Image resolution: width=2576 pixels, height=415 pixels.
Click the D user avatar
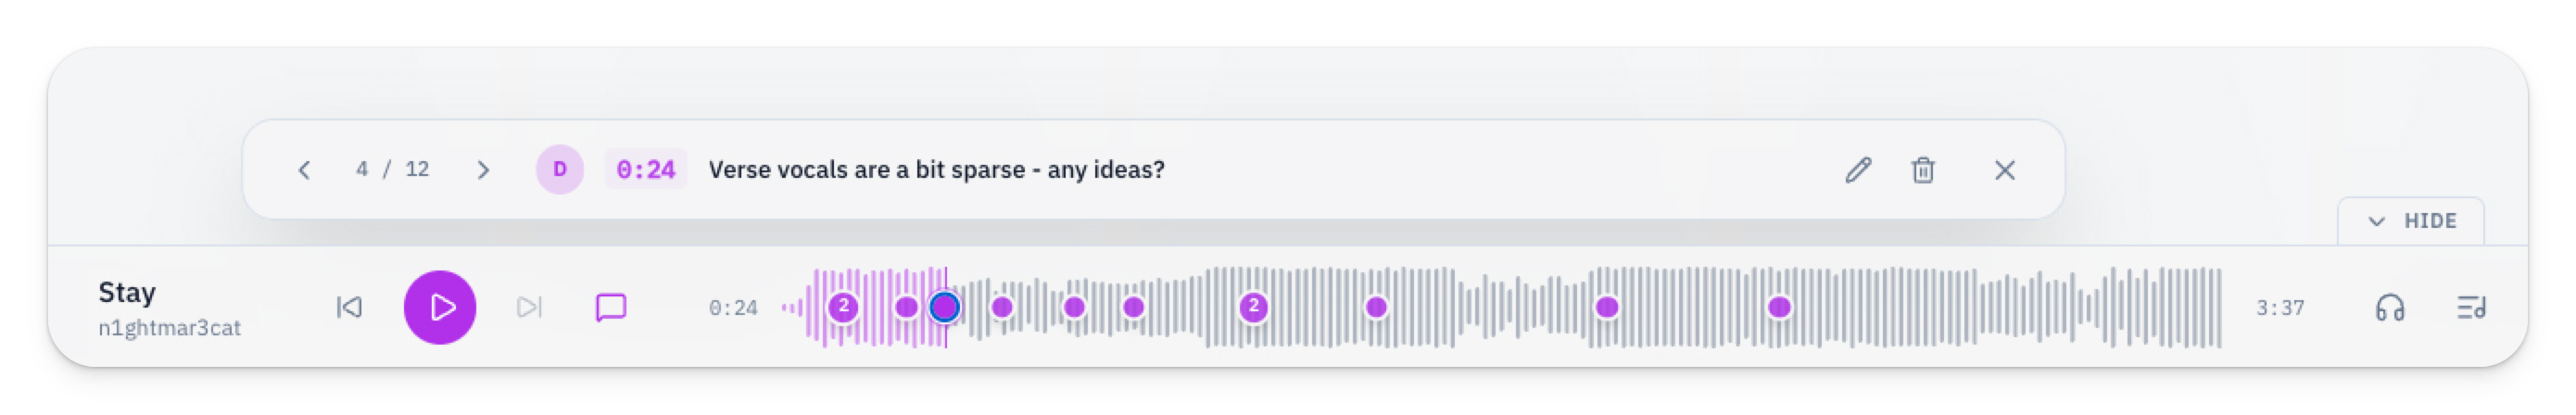pos(560,170)
